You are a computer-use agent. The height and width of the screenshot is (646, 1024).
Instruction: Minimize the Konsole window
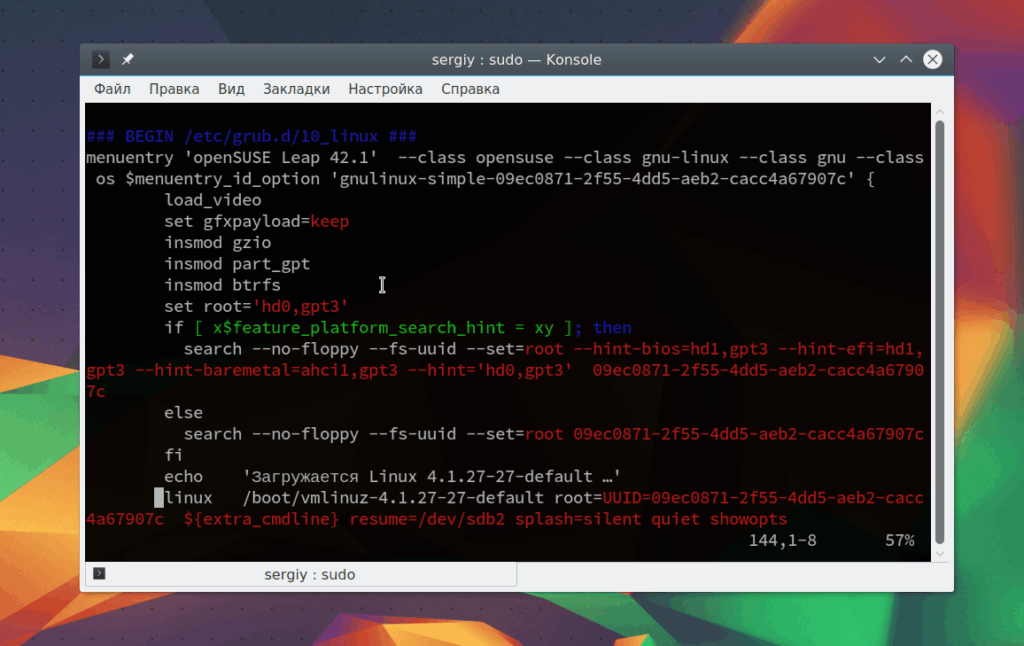pyautogui.click(x=879, y=59)
